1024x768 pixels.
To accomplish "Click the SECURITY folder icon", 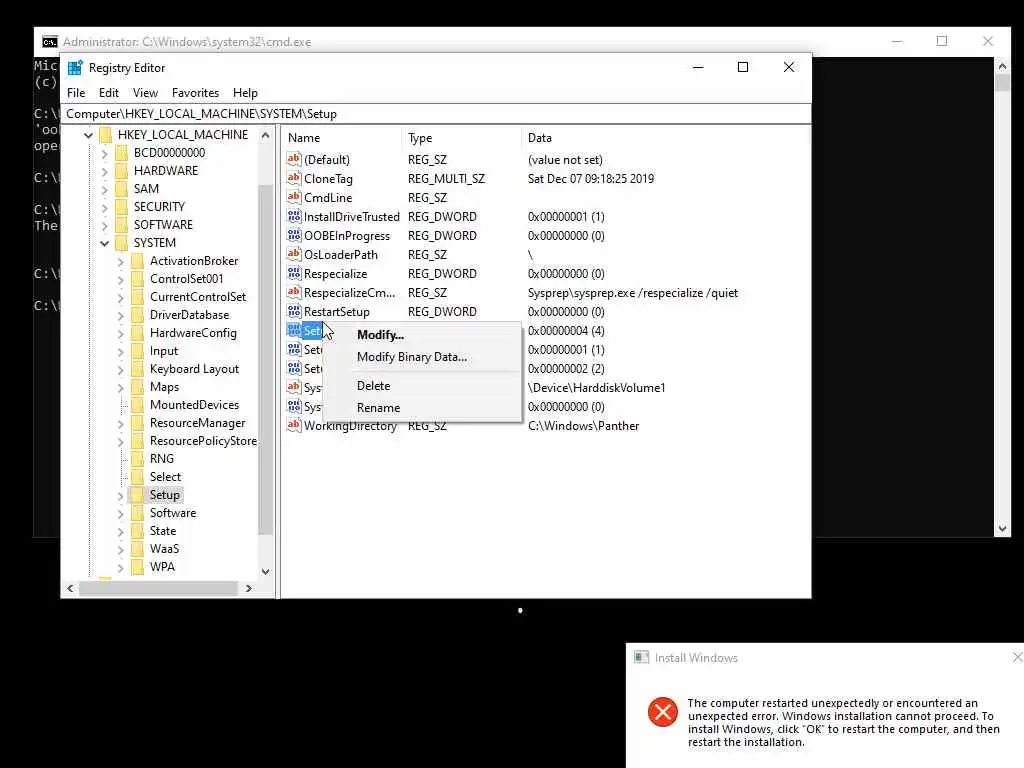I will pyautogui.click(x=121, y=207).
